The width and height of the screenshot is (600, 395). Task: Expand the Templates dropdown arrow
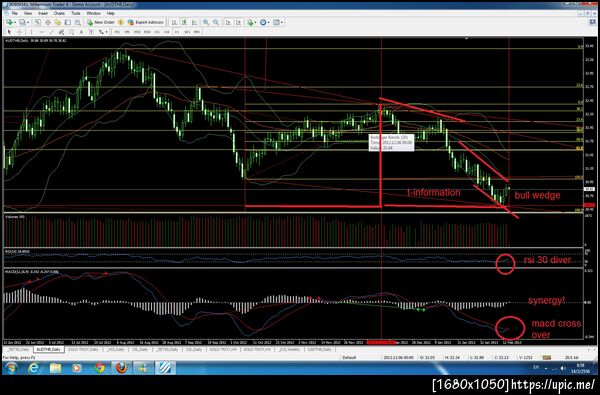tap(282, 22)
